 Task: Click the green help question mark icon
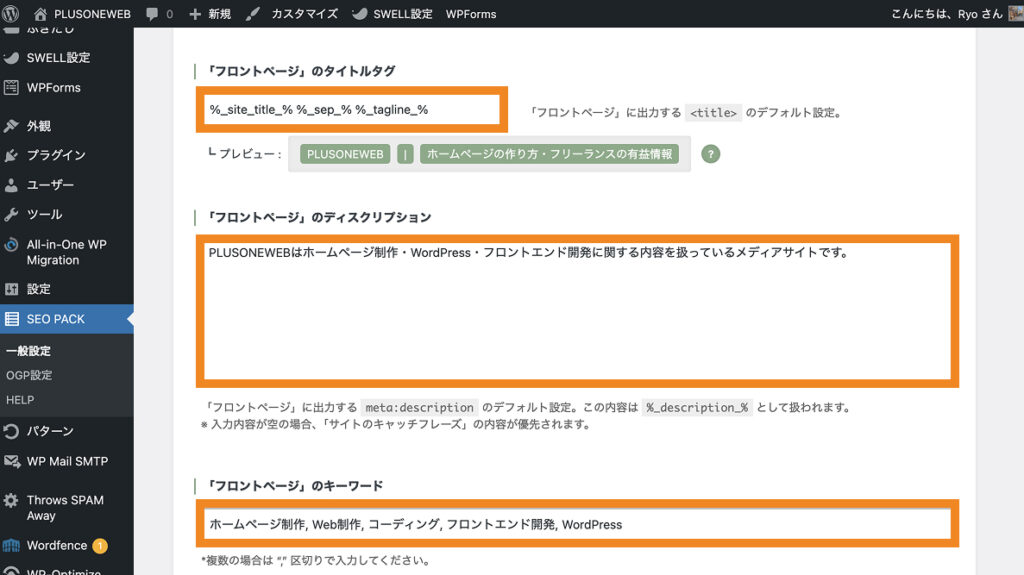[x=711, y=154]
